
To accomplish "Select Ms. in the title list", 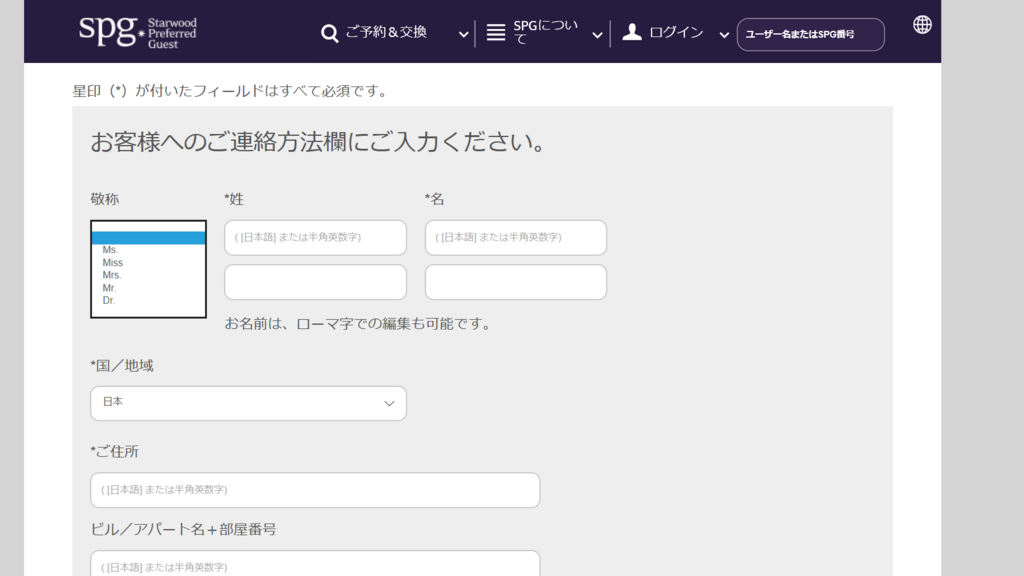I will click(148, 250).
